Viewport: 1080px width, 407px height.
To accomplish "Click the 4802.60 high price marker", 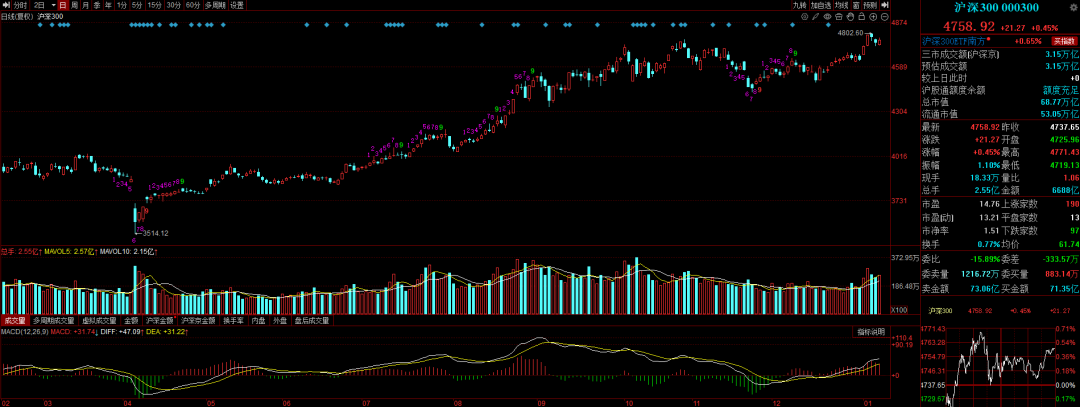I will tap(850, 32).
